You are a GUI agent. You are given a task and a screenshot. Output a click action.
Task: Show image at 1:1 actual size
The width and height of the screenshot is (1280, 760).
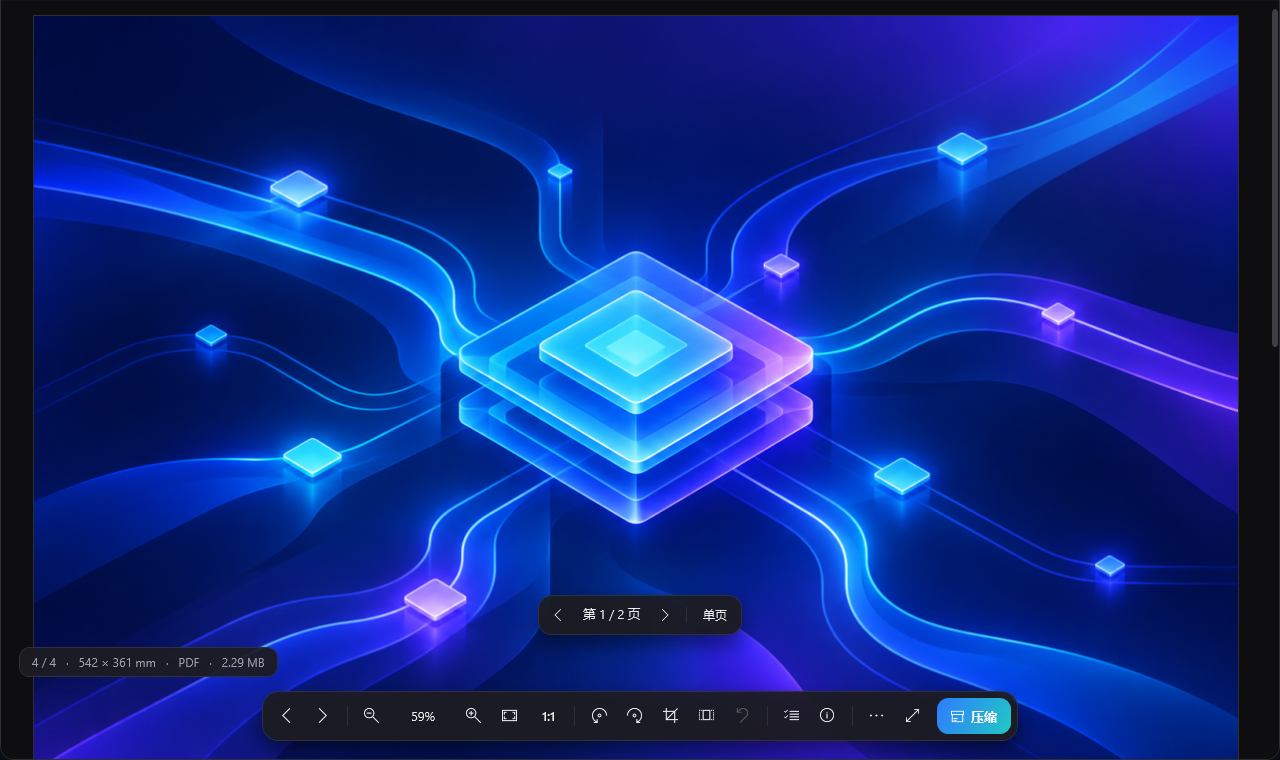pos(548,716)
